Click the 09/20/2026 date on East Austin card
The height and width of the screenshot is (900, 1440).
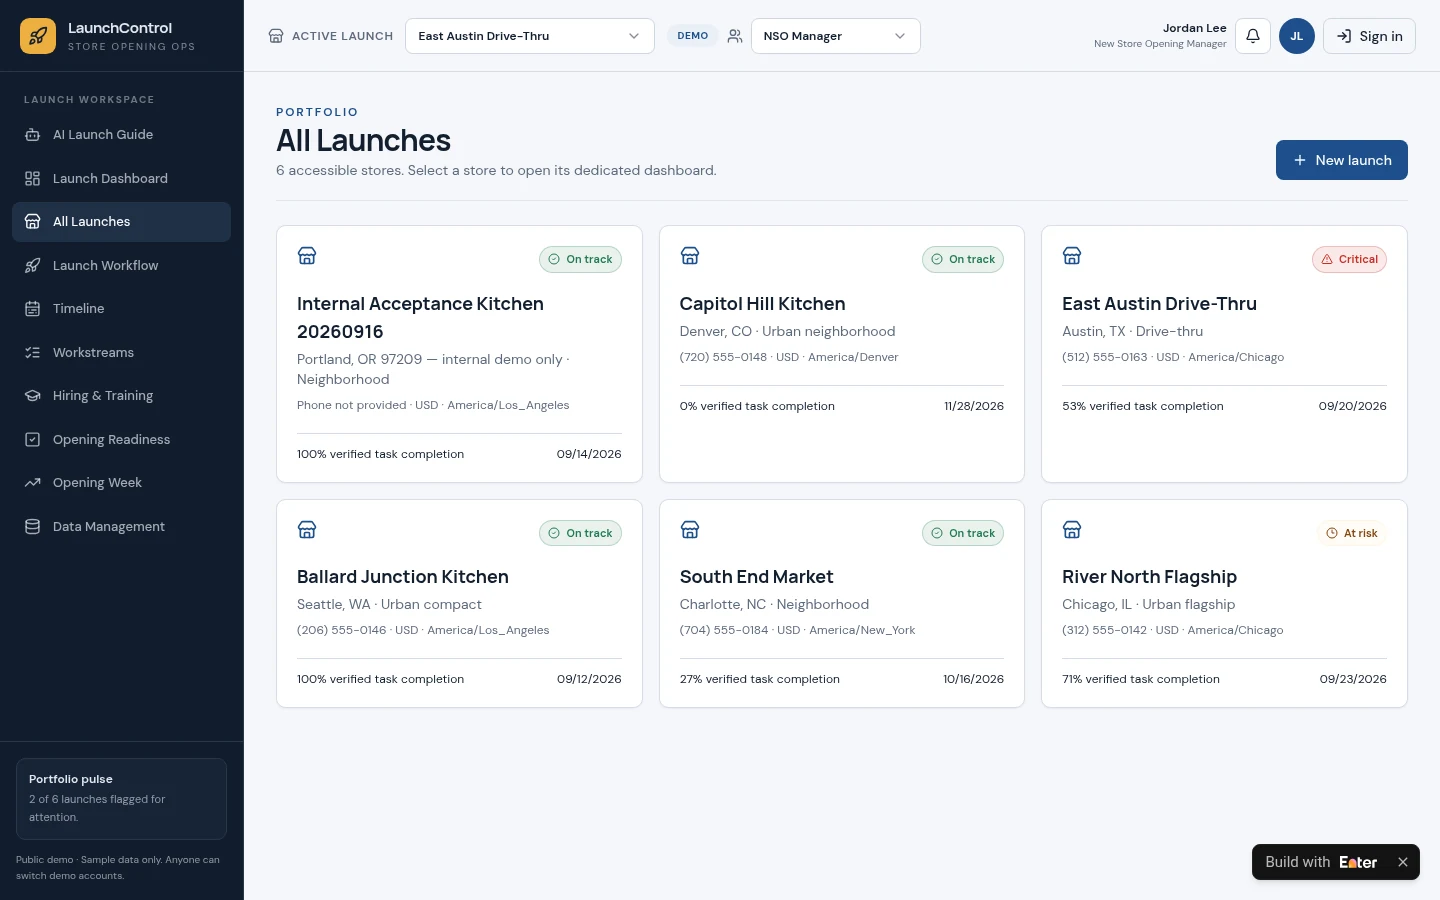click(1352, 406)
